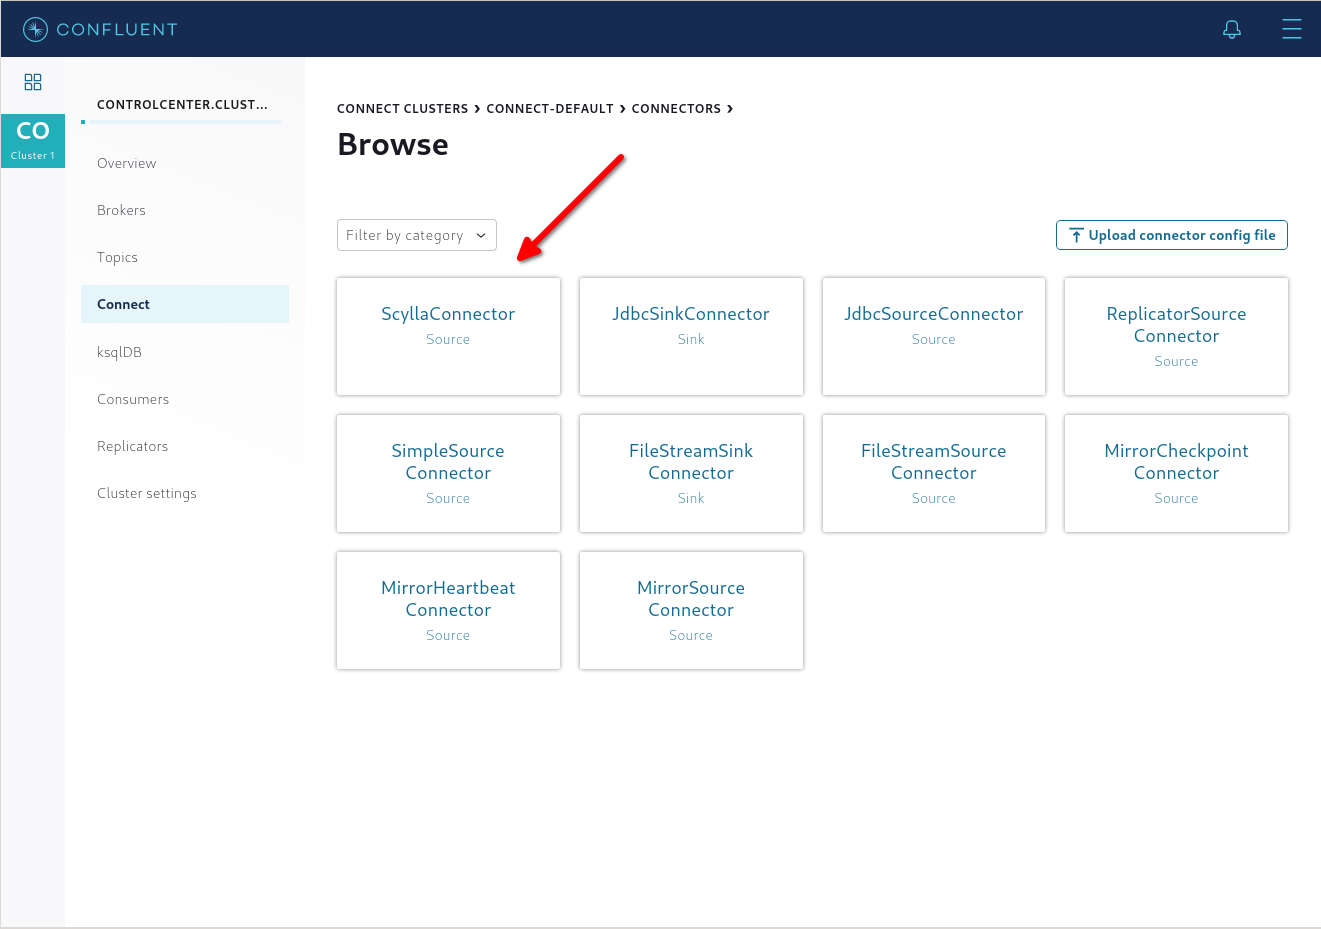Open Consumers in the sidebar
1321x929 pixels.
[x=133, y=399]
